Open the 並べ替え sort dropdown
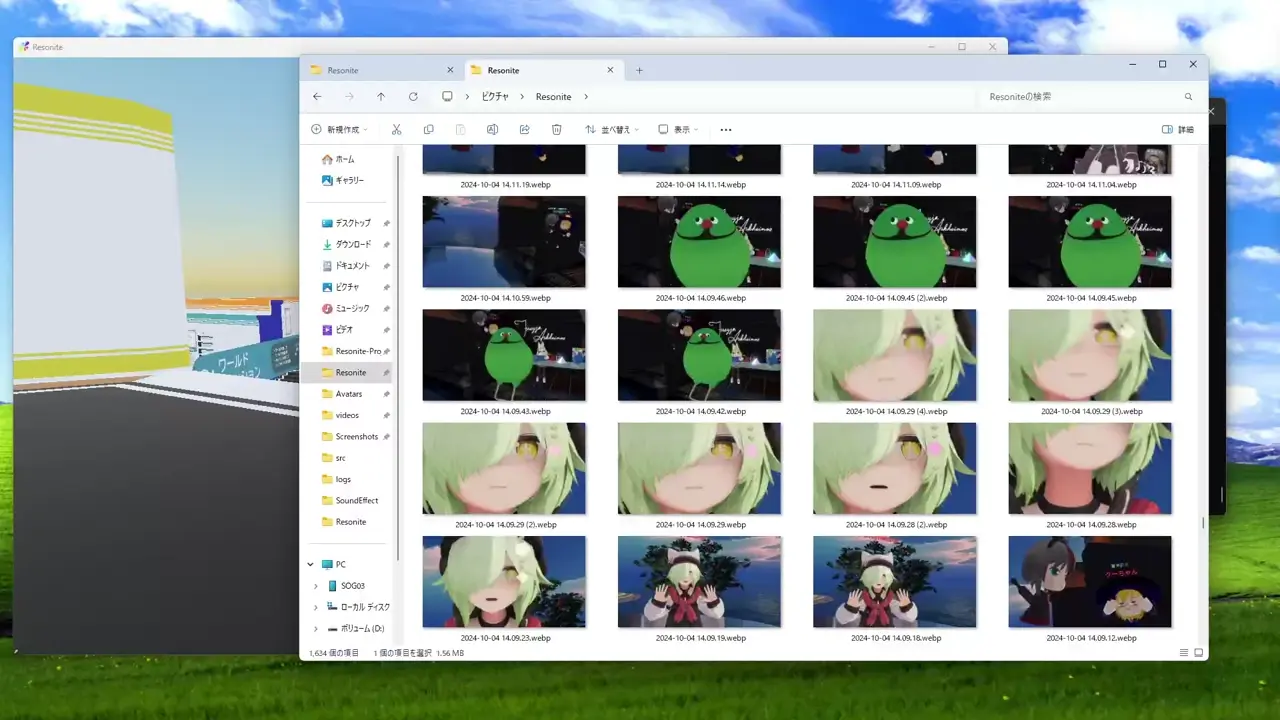This screenshot has height=720, width=1280. [x=612, y=130]
